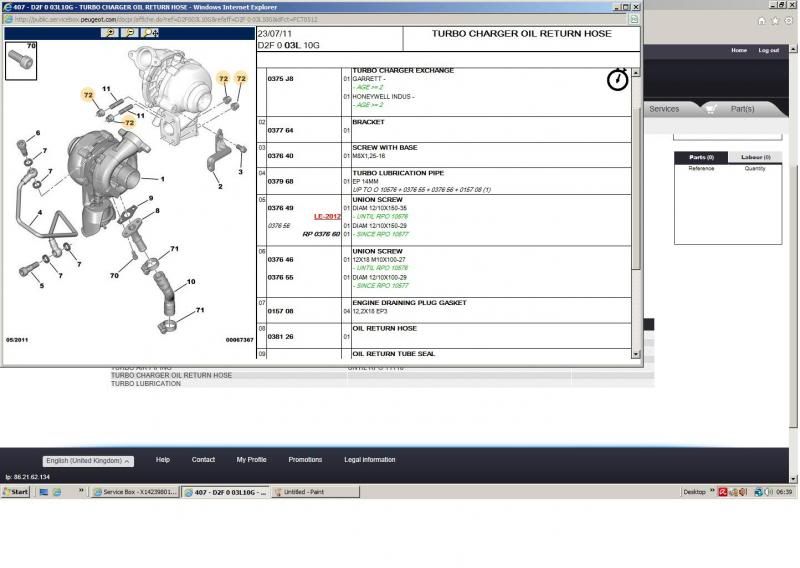
Task: Select the Labour (0) basket tab
Action: click(x=755, y=157)
